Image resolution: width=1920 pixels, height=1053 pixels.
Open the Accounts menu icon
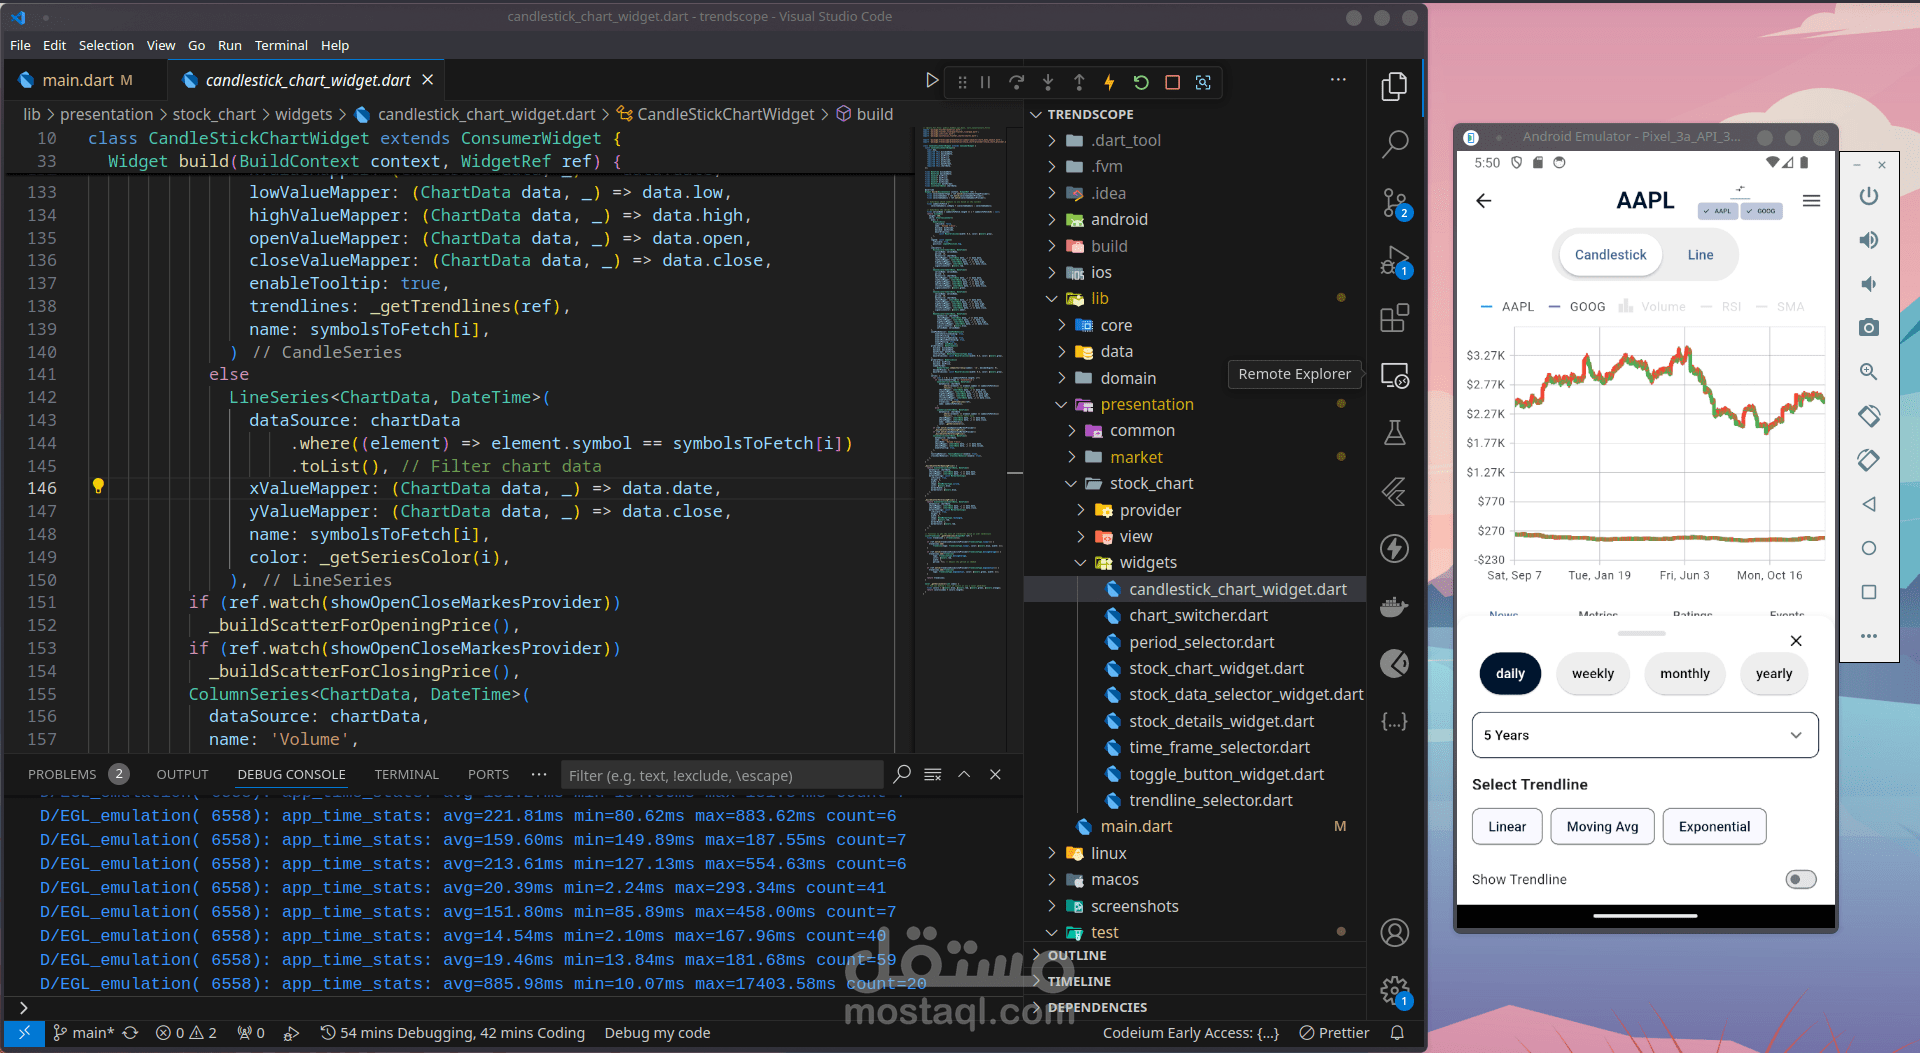1394,932
